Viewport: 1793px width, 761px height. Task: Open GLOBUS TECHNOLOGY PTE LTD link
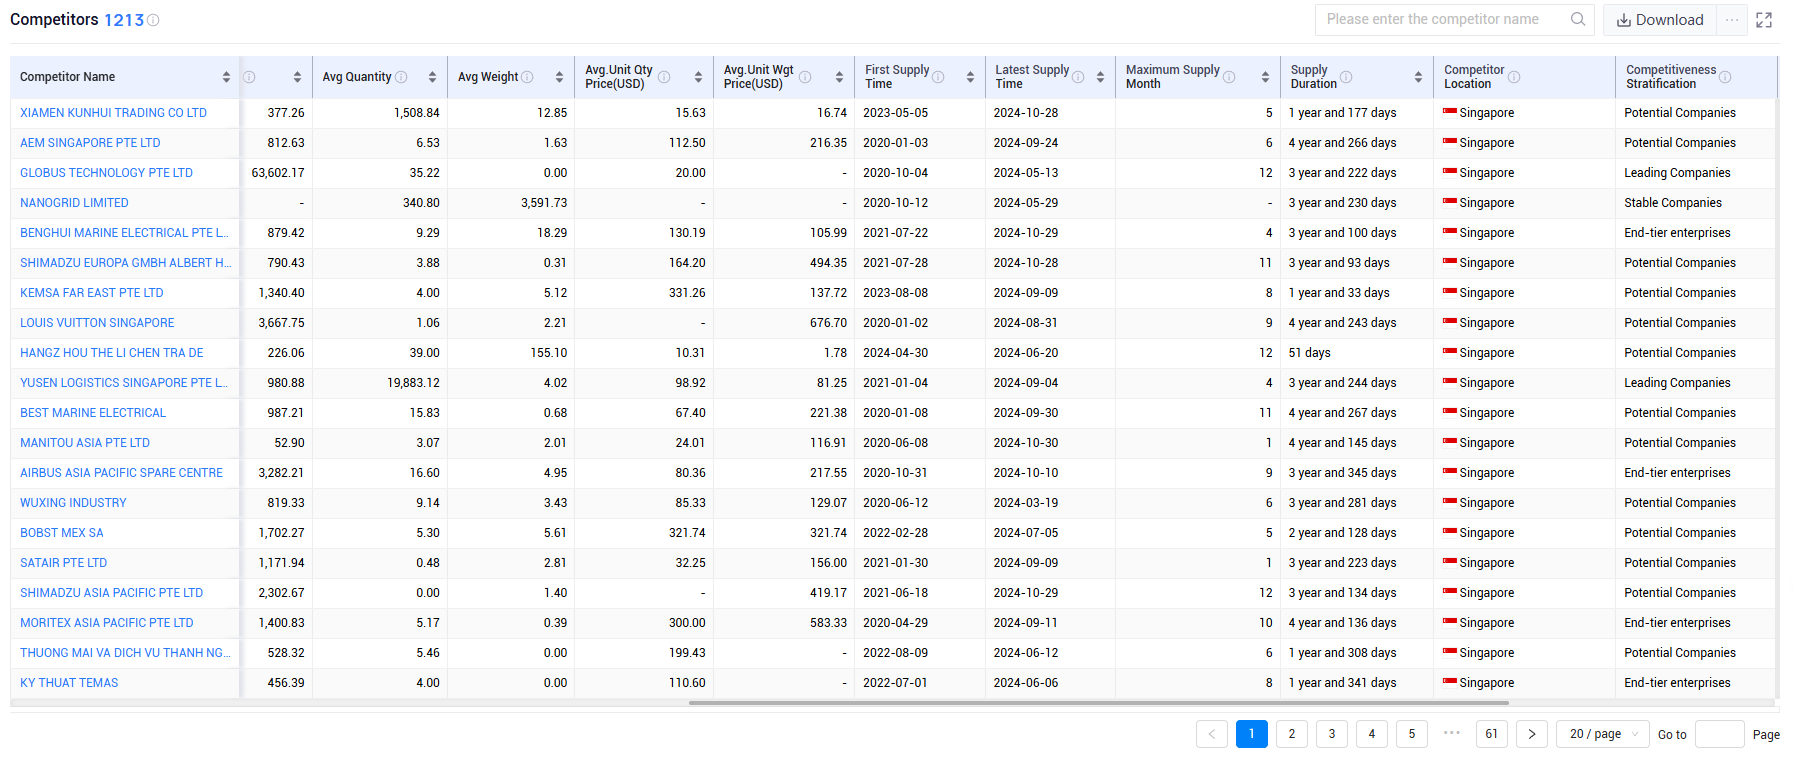106,173
